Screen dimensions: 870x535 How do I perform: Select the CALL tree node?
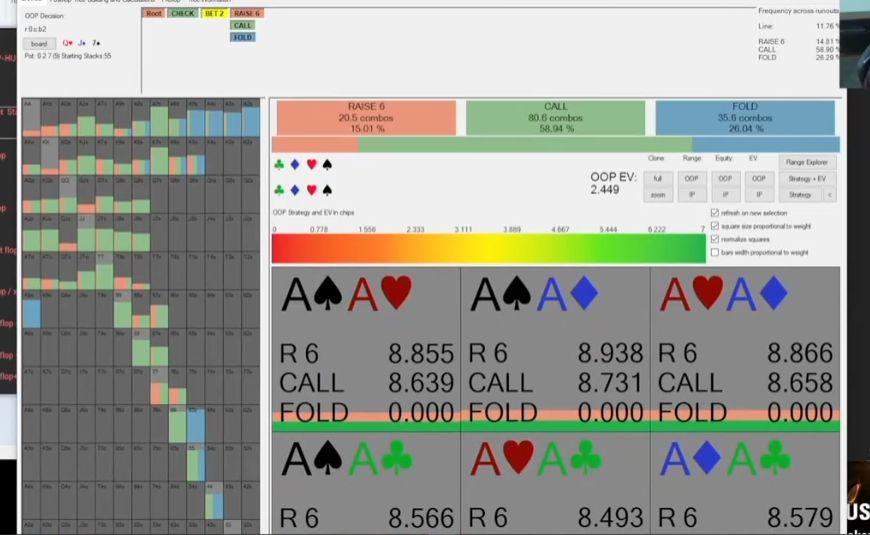242,25
